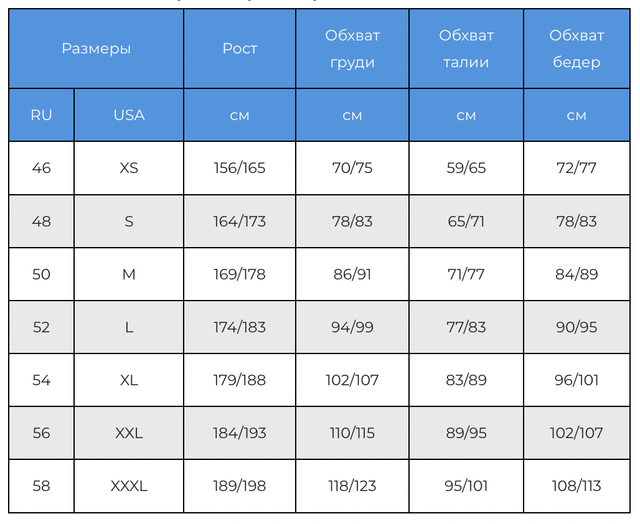Image resolution: width=640 pixels, height=524 pixels.
Task: Select the M size cell
Action: (x=129, y=274)
